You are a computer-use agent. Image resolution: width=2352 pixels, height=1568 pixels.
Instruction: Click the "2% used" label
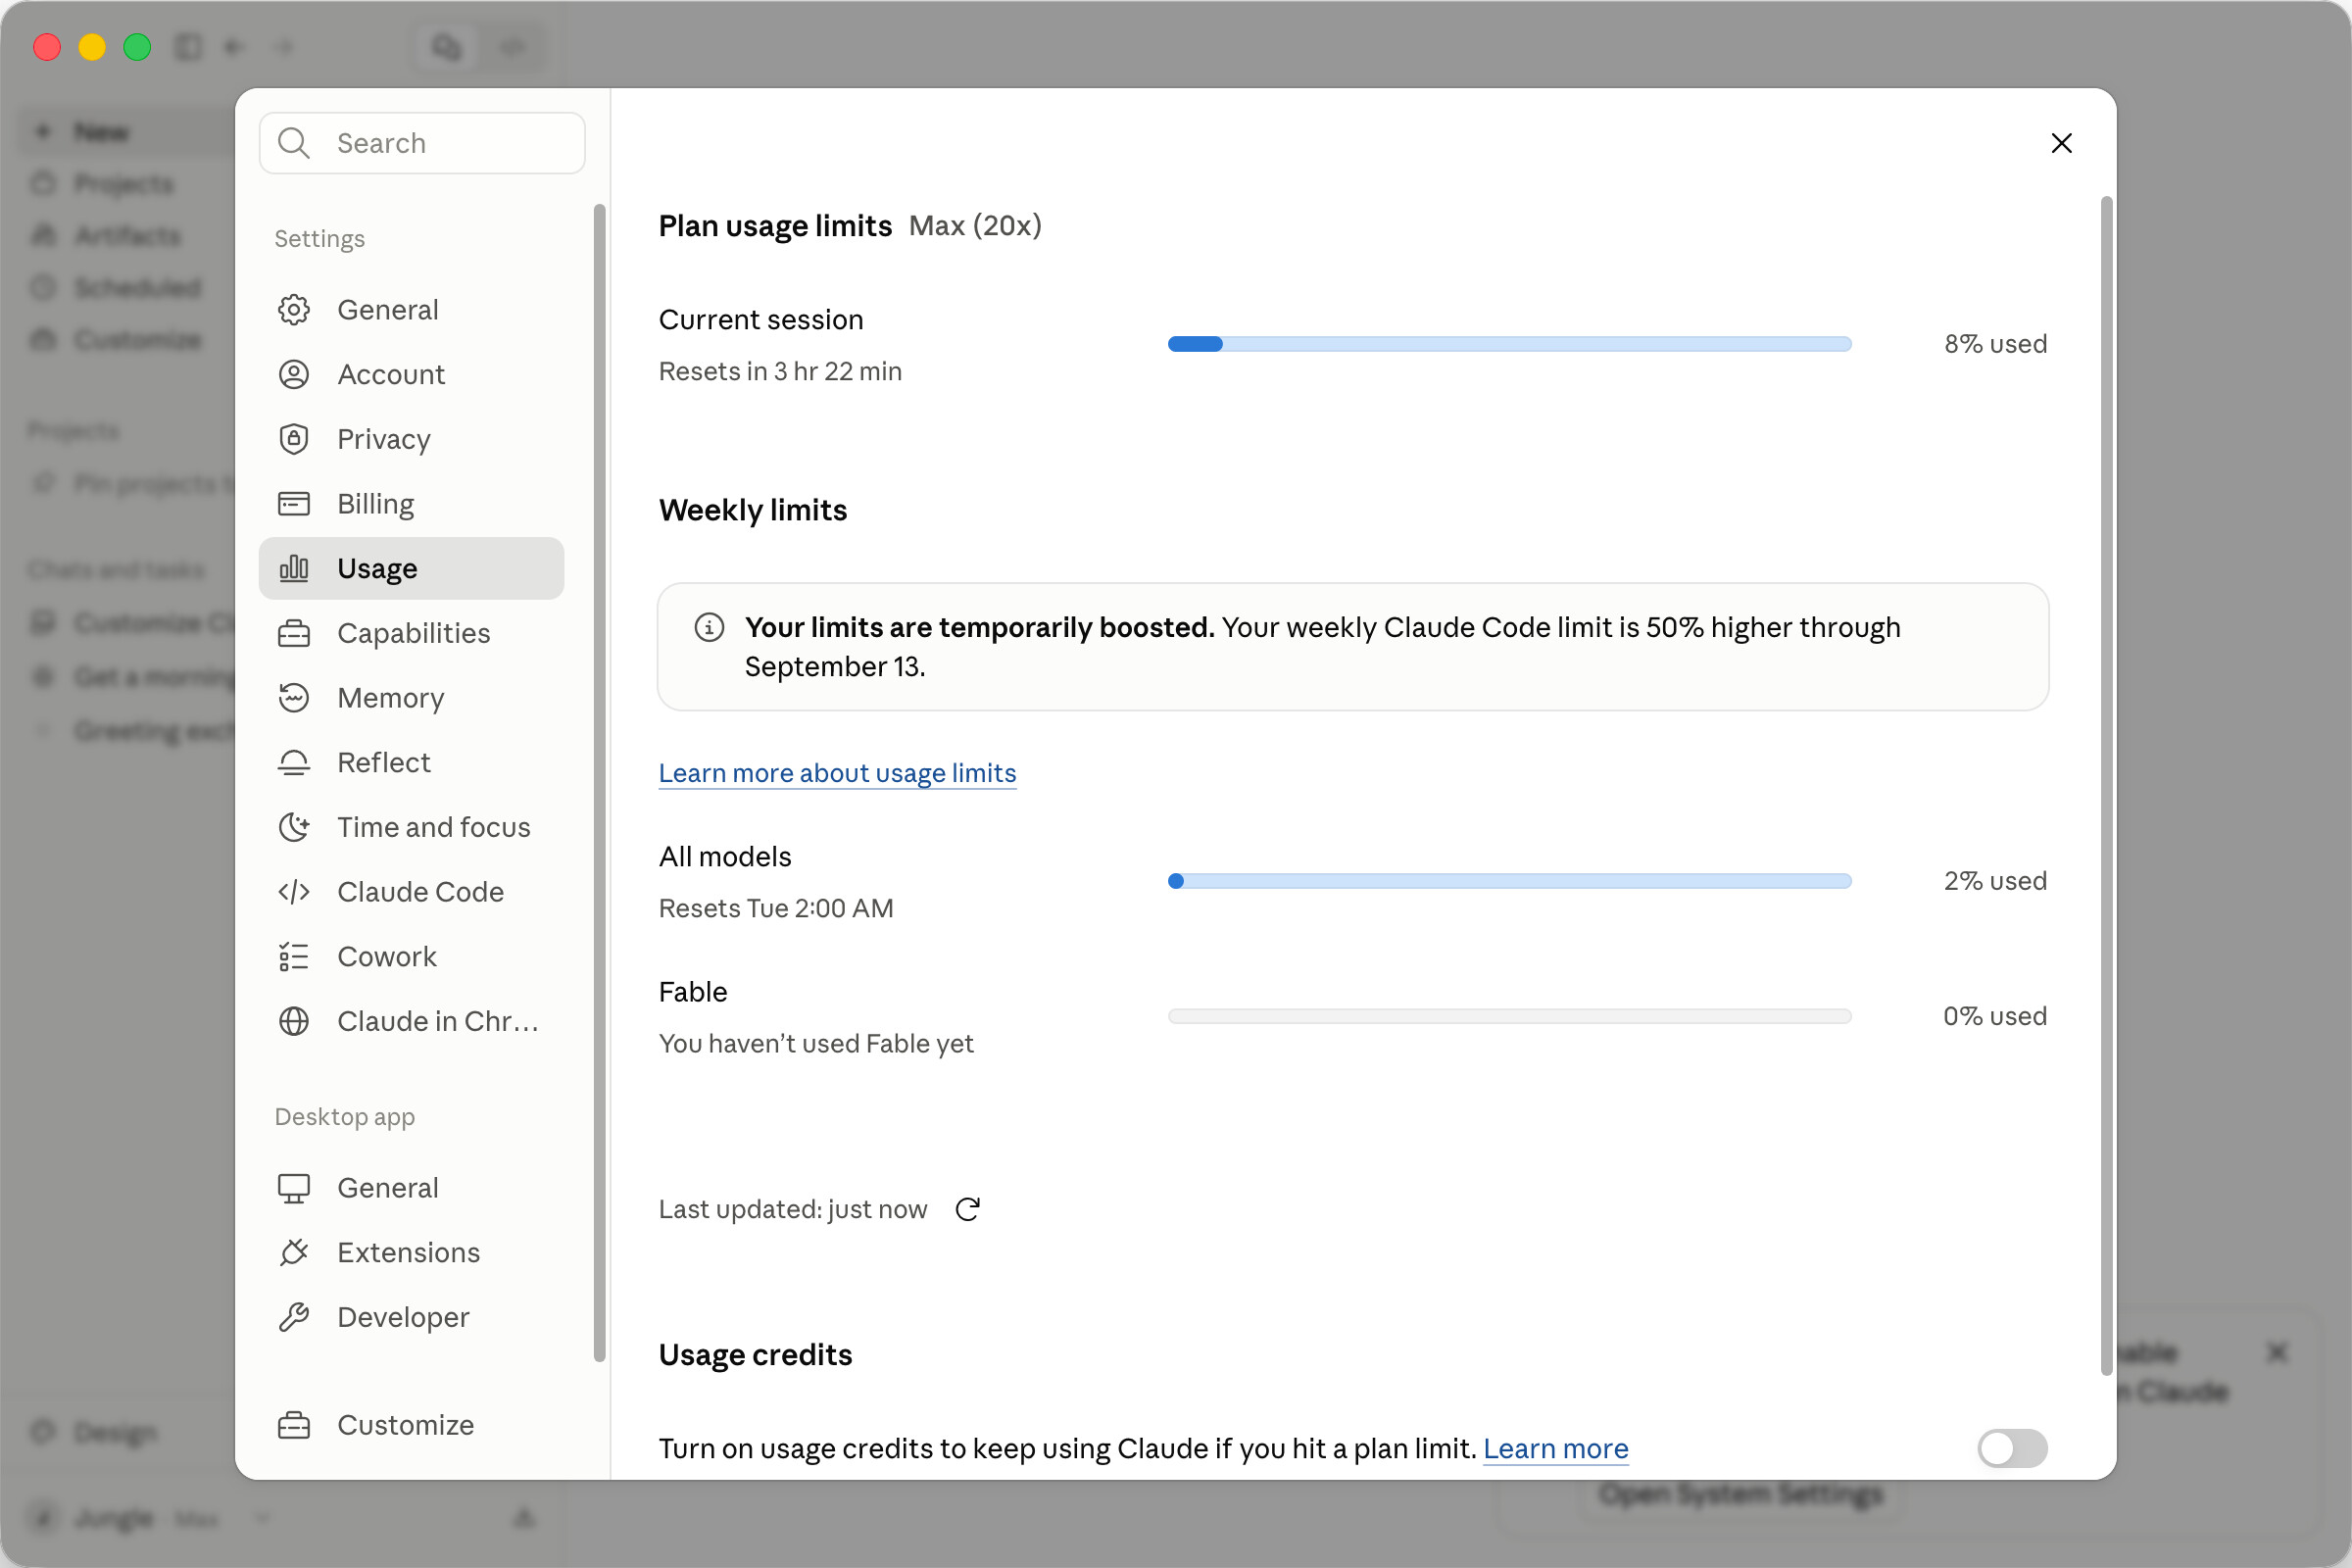(1995, 881)
